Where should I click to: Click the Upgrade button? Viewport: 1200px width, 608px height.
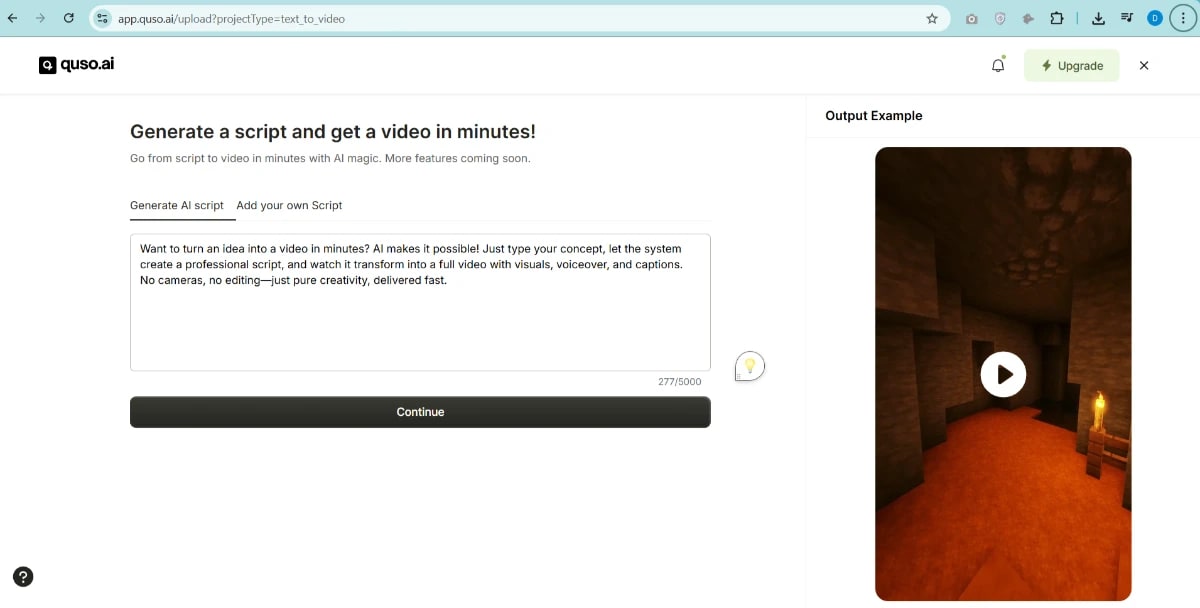click(x=1071, y=64)
